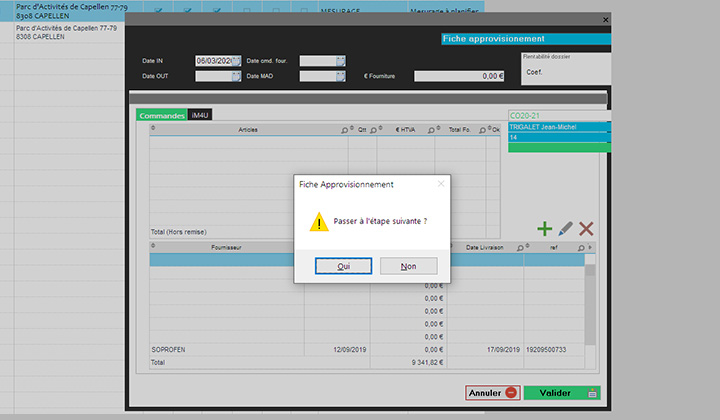Confirm with the Oui button

tap(343, 266)
